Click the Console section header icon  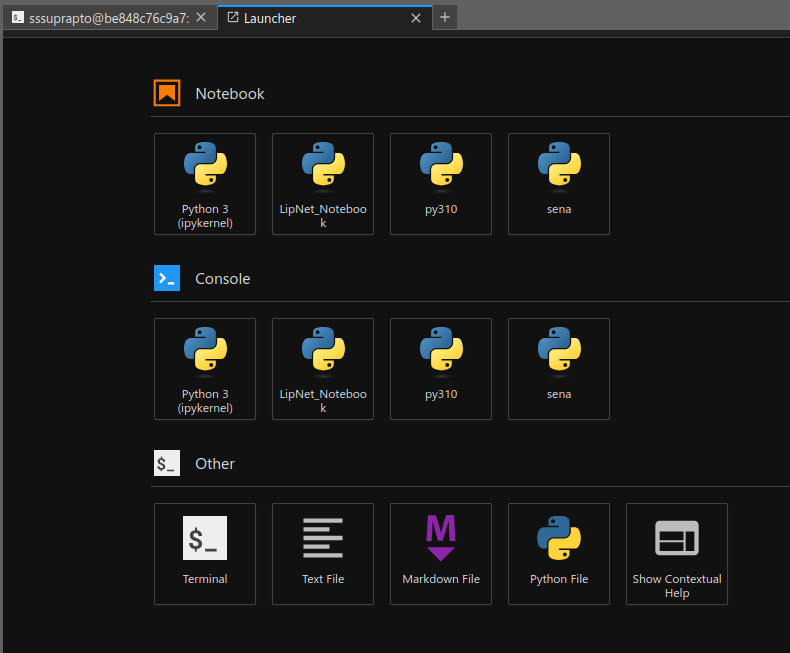[167, 278]
